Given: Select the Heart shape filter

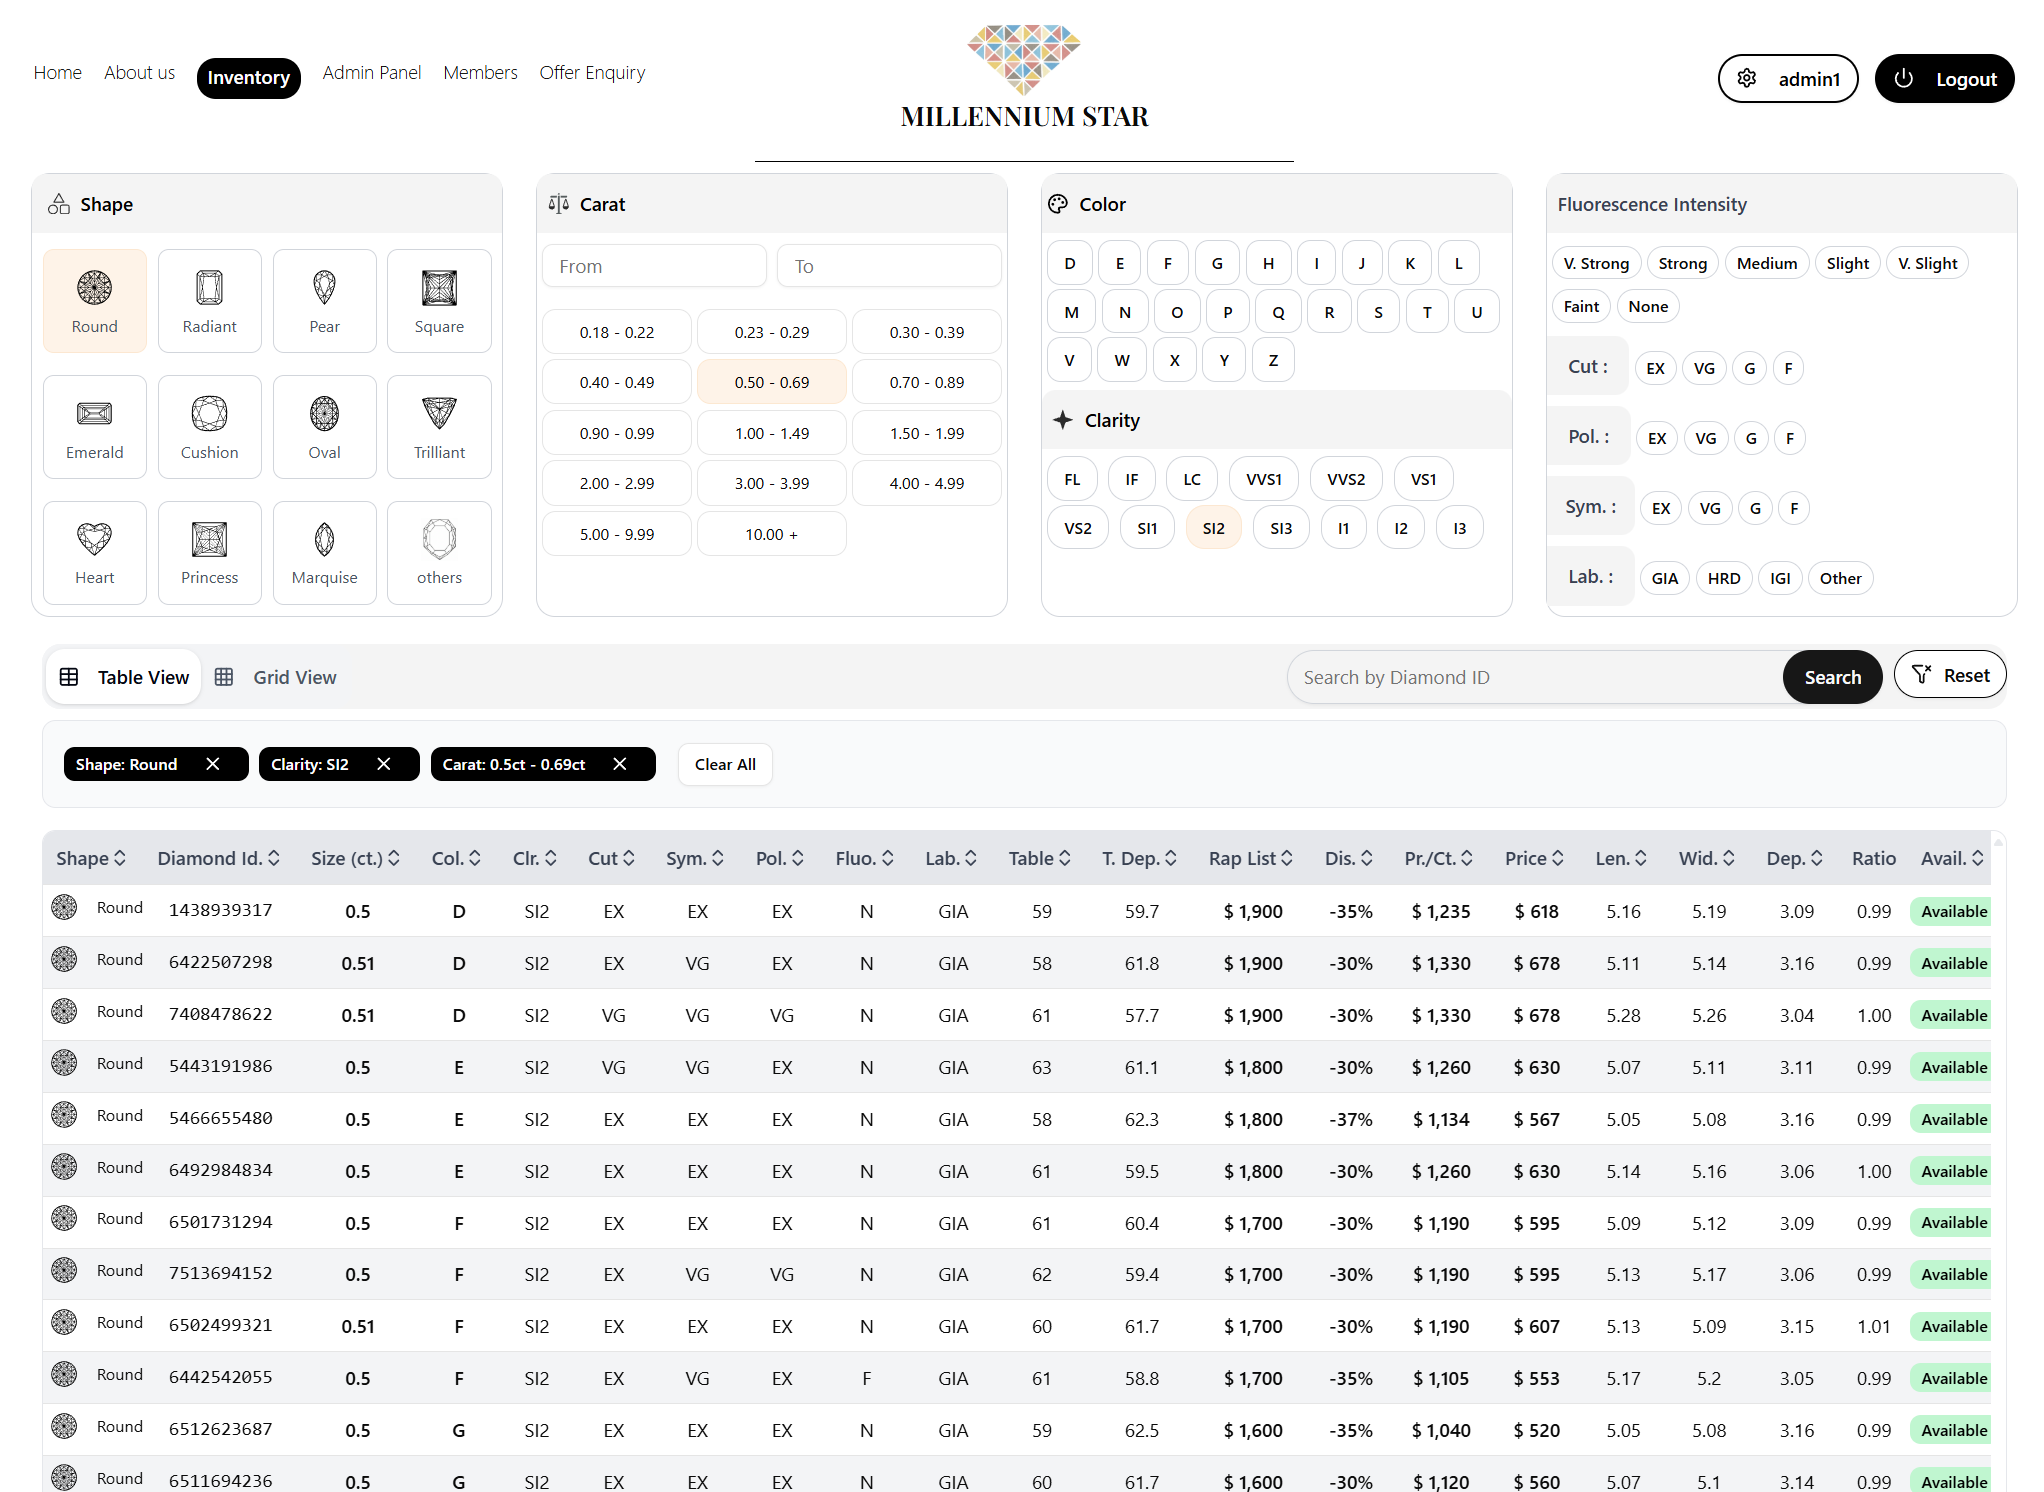Looking at the screenshot, I should tap(95, 552).
